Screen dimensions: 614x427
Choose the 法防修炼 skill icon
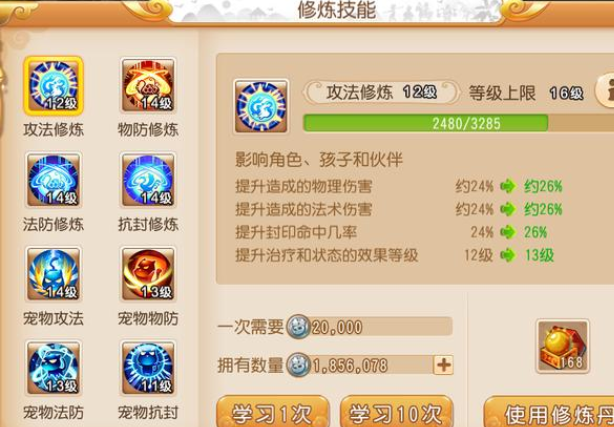(54, 180)
